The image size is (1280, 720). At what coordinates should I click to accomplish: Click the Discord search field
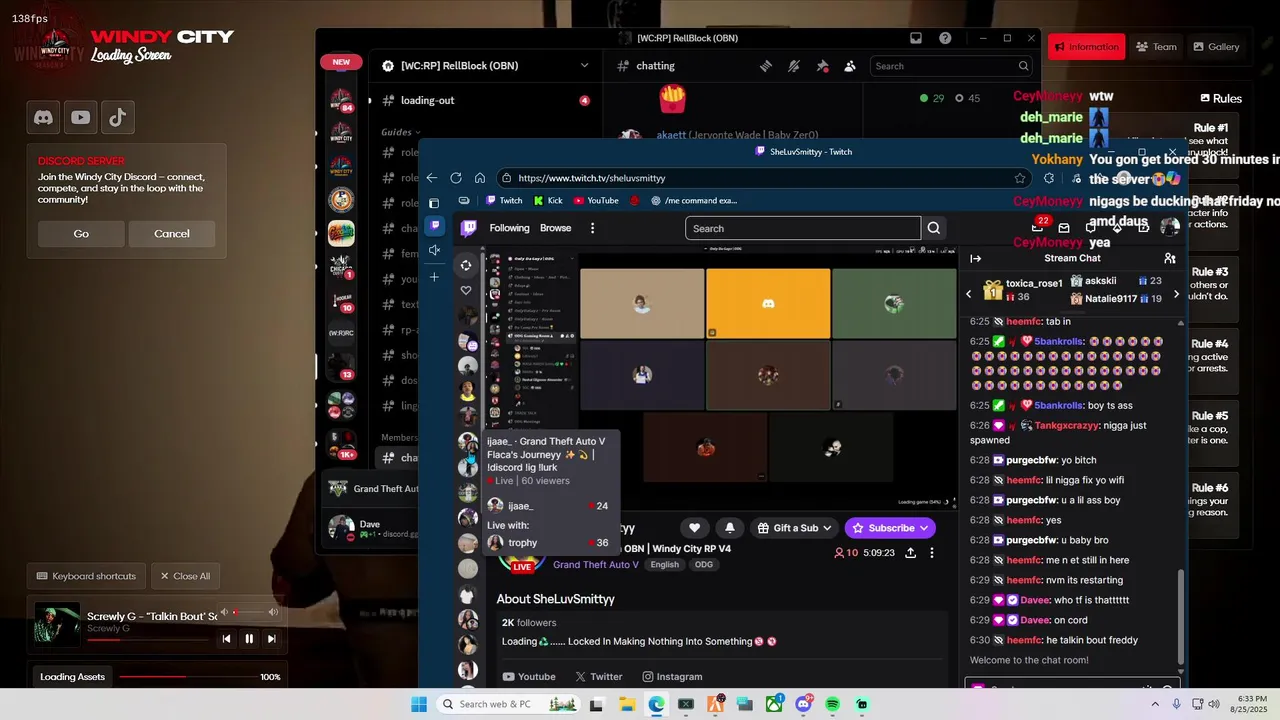click(951, 66)
